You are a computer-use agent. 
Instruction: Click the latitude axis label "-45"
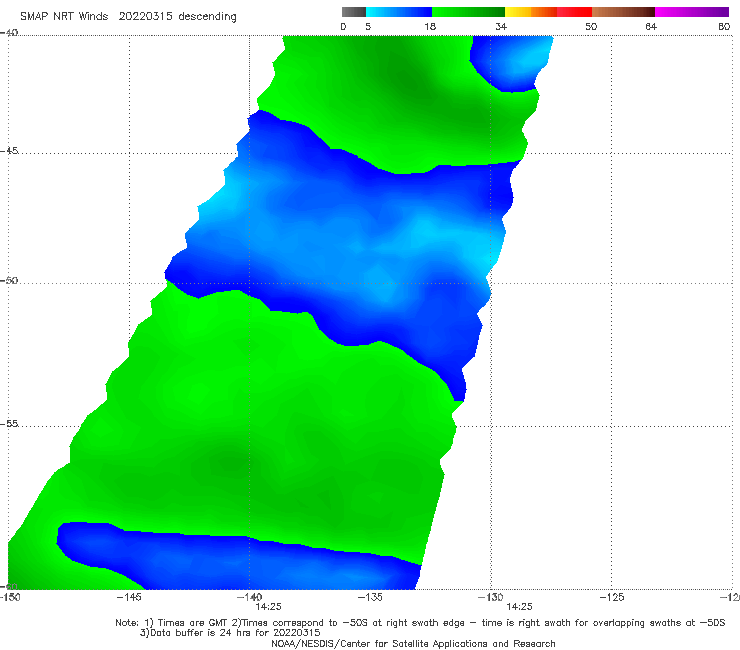[9, 151]
